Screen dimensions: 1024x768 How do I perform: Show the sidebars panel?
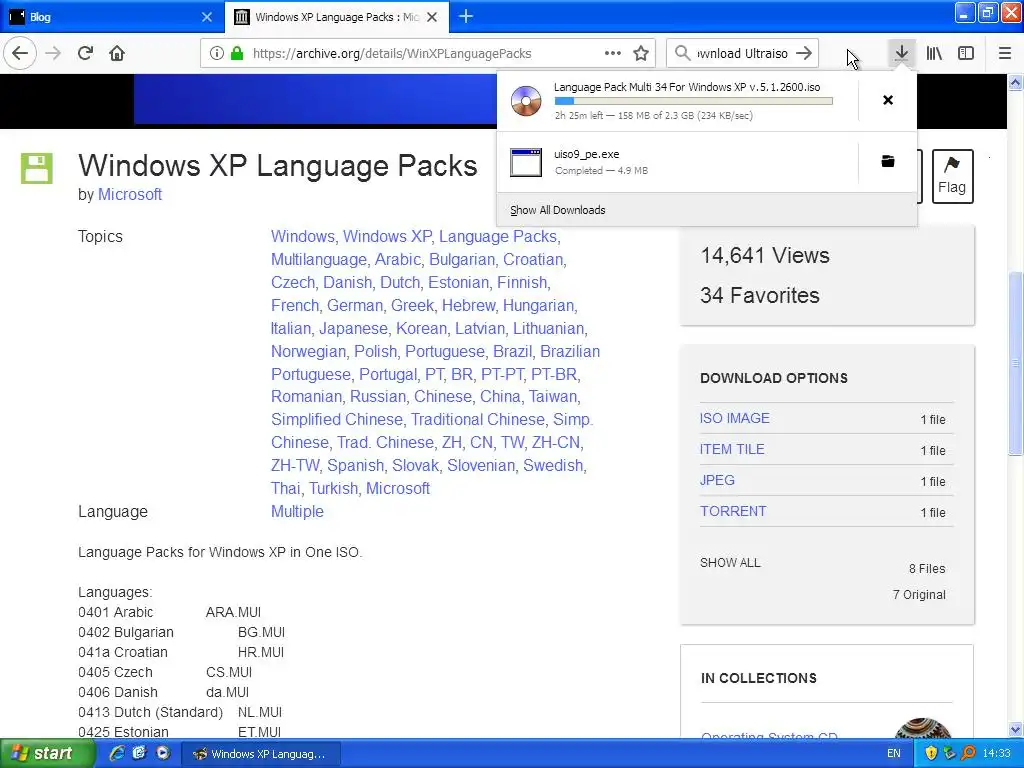[x=966, y=53]
